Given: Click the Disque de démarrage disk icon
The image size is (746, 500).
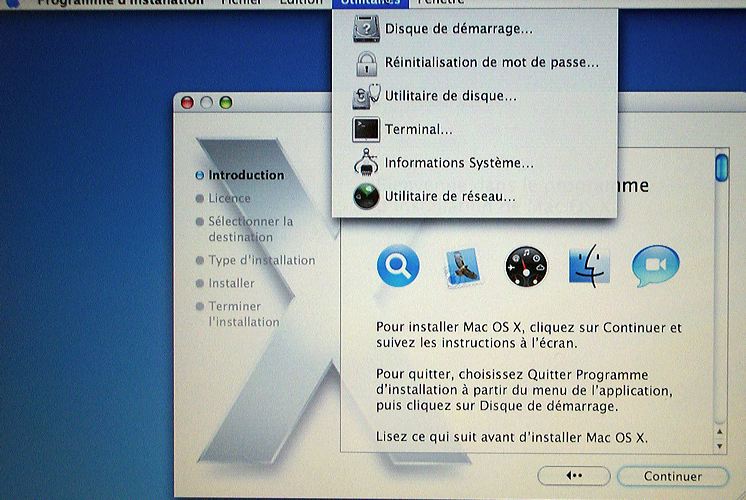Looking at the screenshot, I should click(366, 29).
